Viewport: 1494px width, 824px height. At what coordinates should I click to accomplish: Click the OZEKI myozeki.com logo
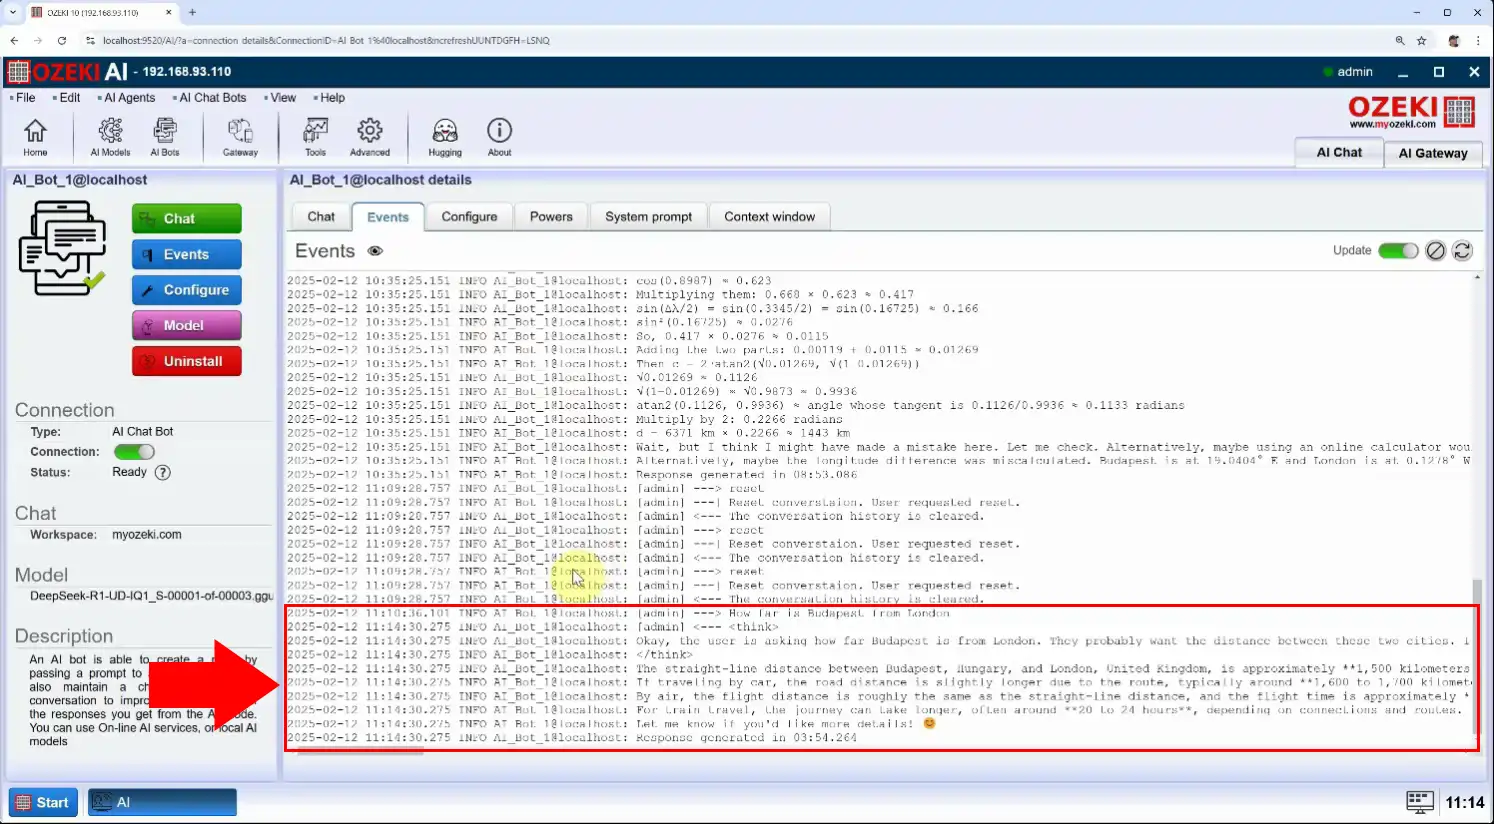click(1411, 112)
